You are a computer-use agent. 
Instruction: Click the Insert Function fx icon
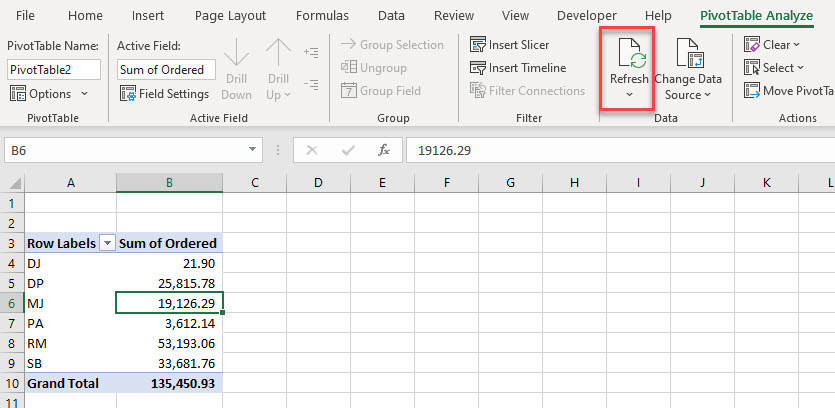(383, 150)
